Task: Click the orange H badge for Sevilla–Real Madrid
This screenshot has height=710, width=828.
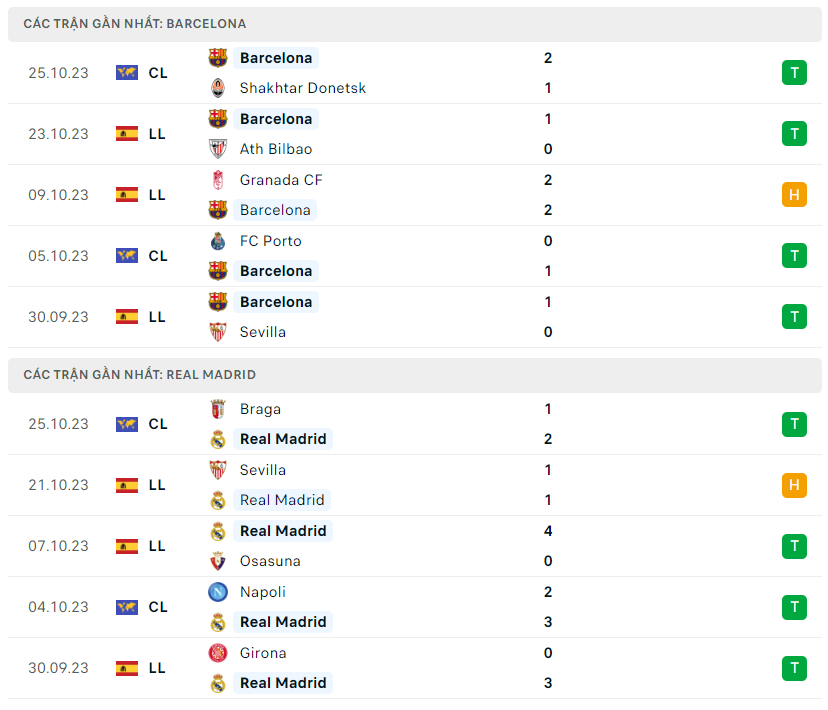Action: tap(794, 485)
